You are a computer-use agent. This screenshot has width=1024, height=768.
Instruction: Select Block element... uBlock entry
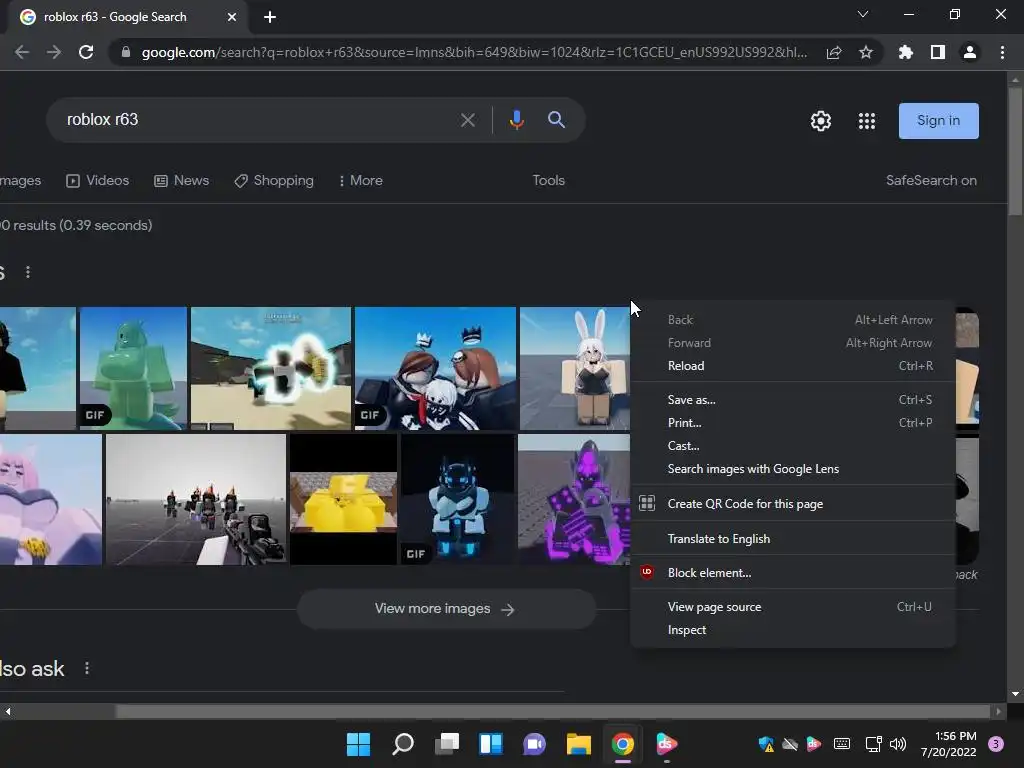click(793, 573)
